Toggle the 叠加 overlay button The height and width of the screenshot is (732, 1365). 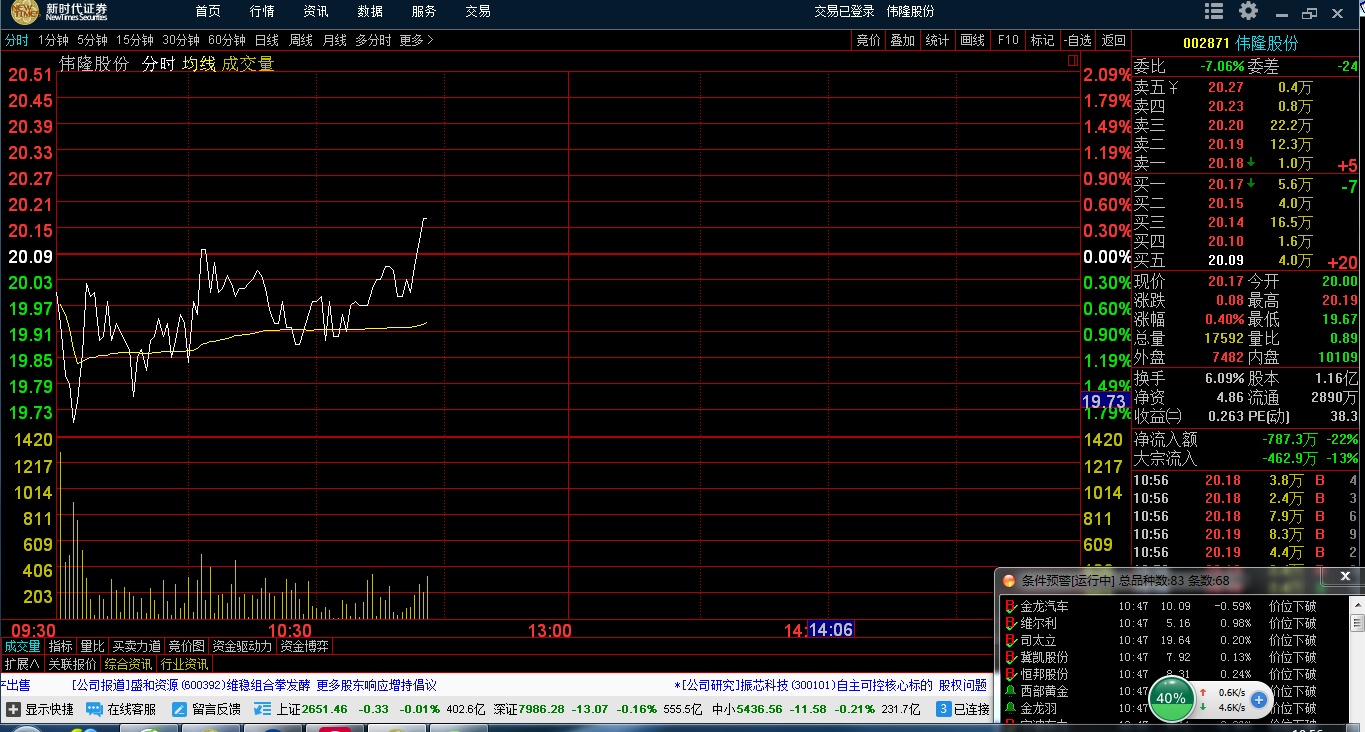click(902, 41)
